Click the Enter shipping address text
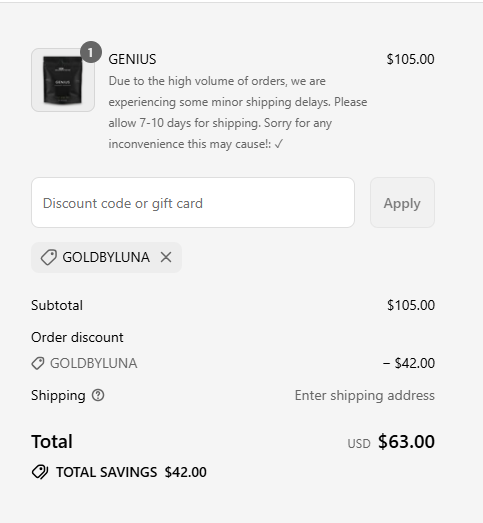The image size is (483, 523). [365, 395]
